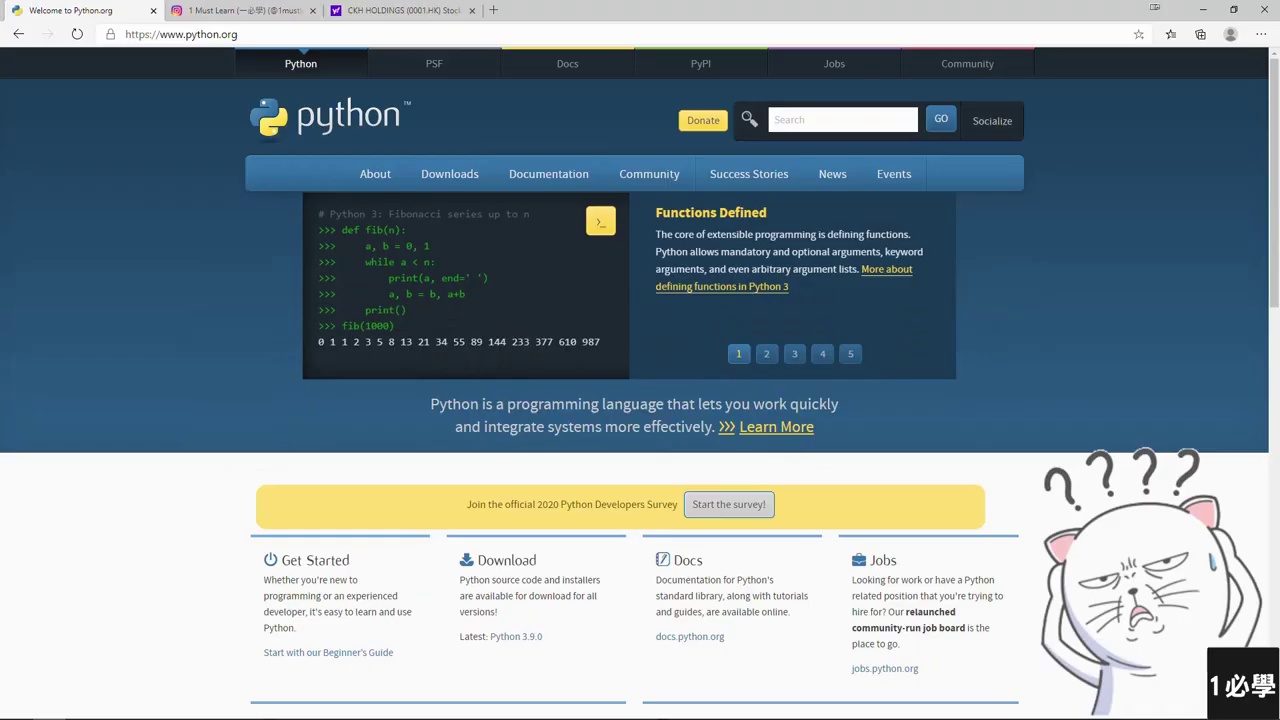Switch to the PyPI top tab
The image size is (1280, 720).
coord(700,64)
